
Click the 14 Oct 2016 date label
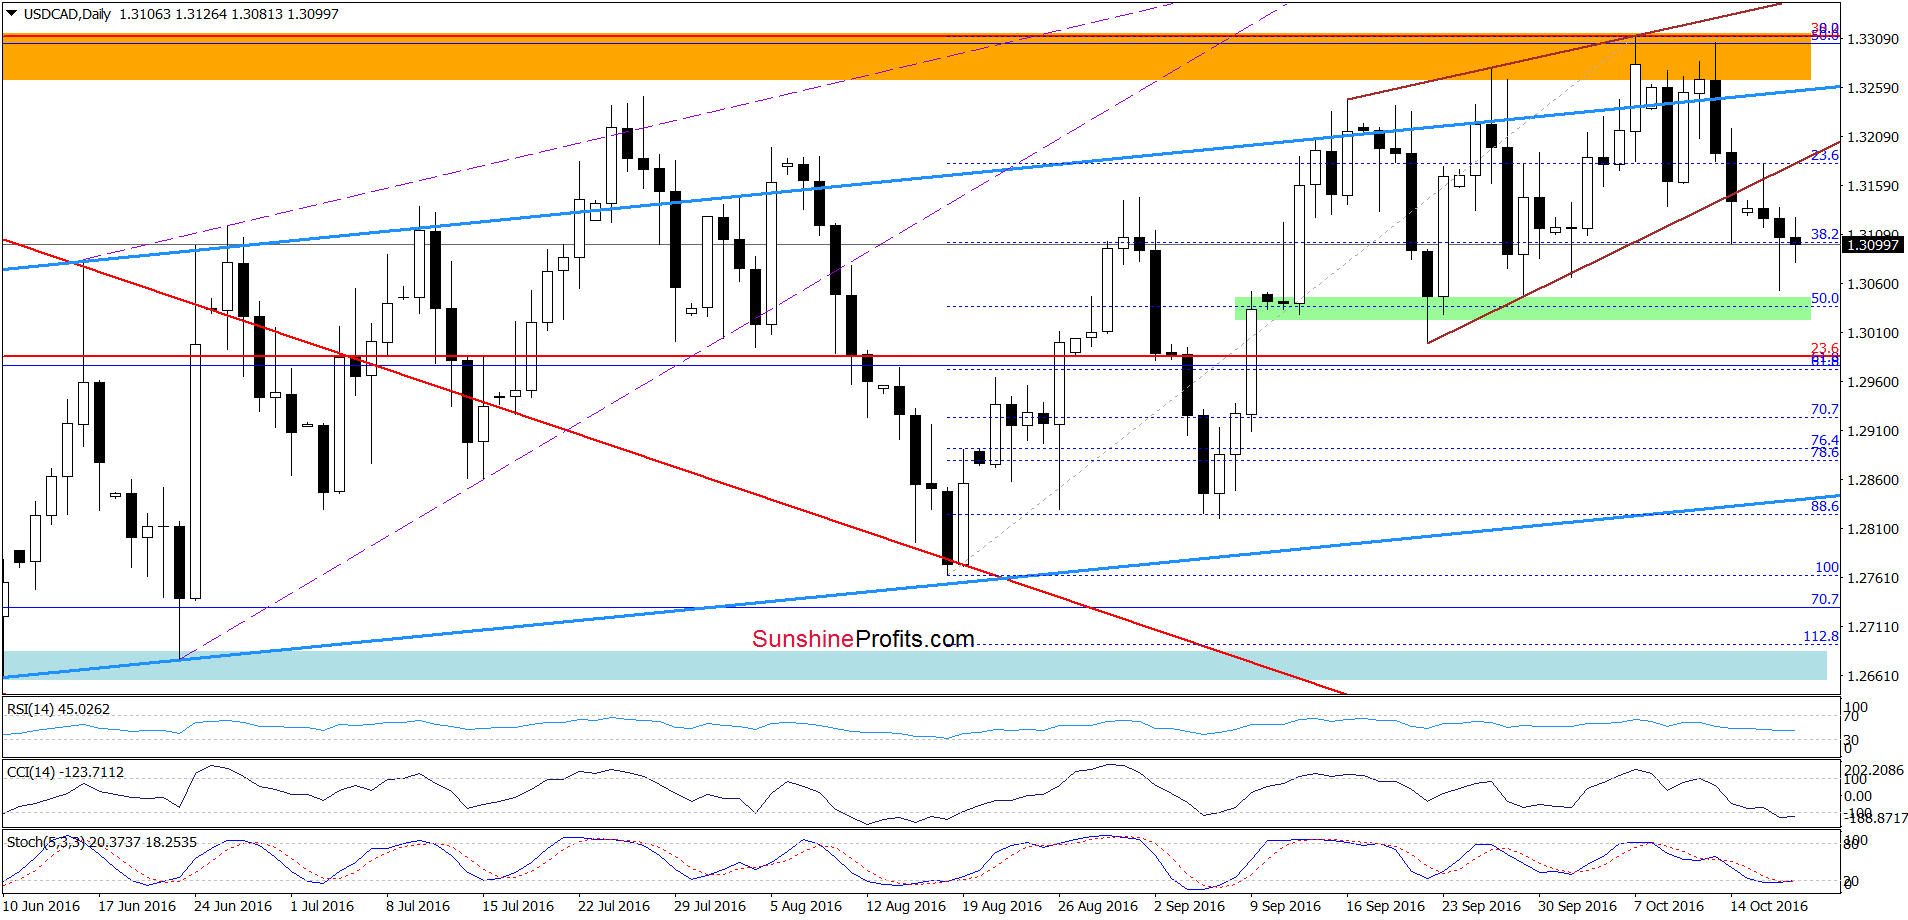point(1769,906)
